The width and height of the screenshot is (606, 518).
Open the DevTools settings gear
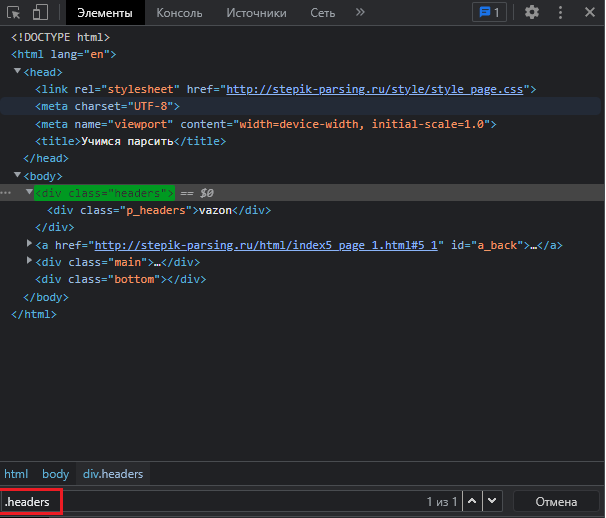click(532, 13)
